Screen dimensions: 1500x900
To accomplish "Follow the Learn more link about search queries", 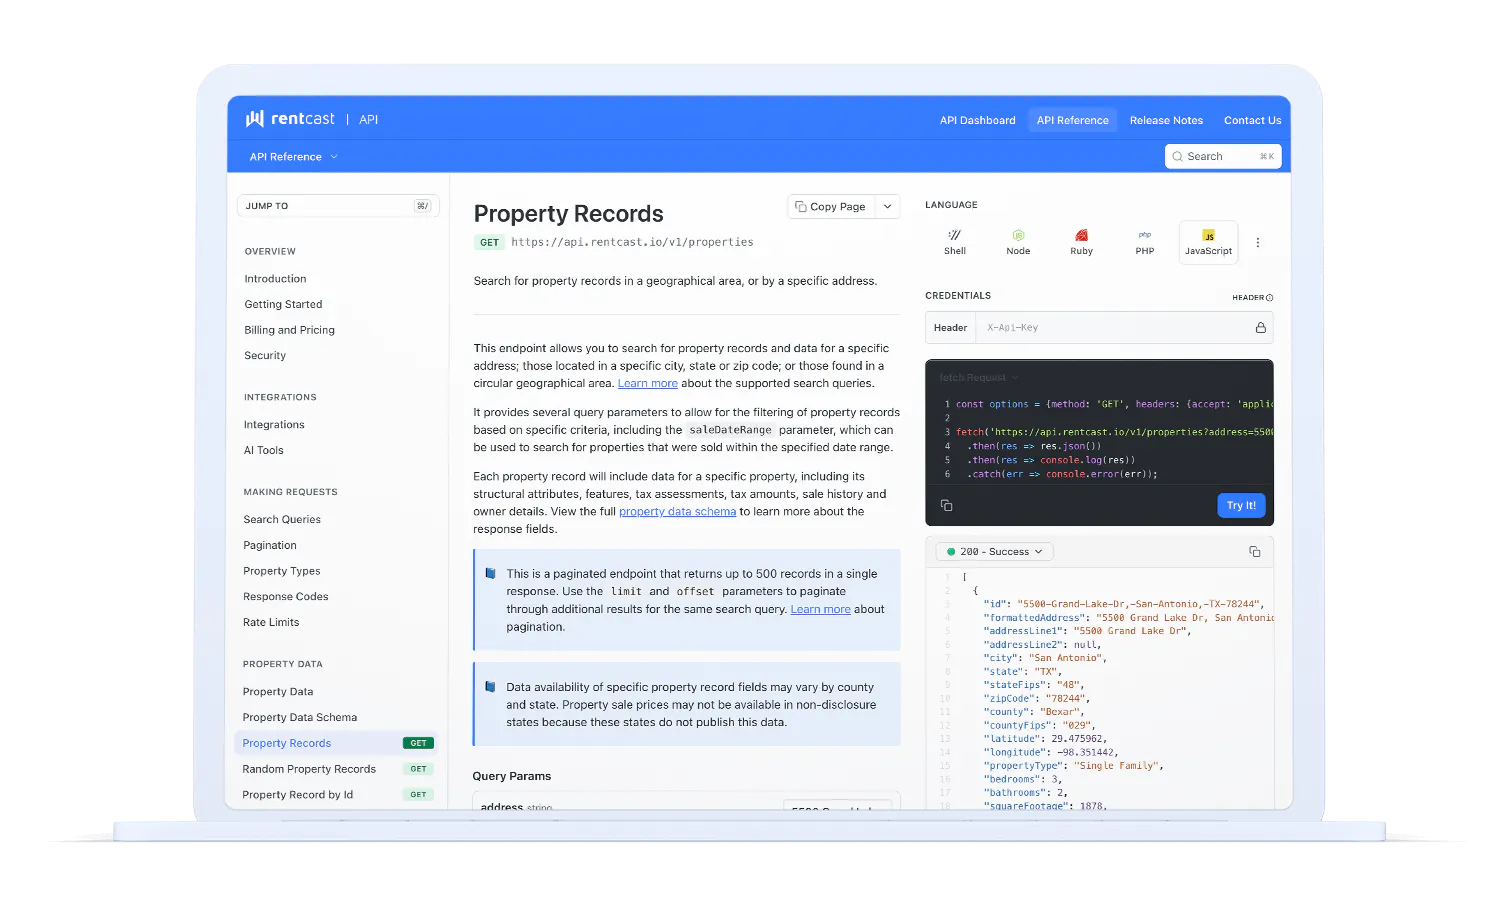I will tap(648, 384).
